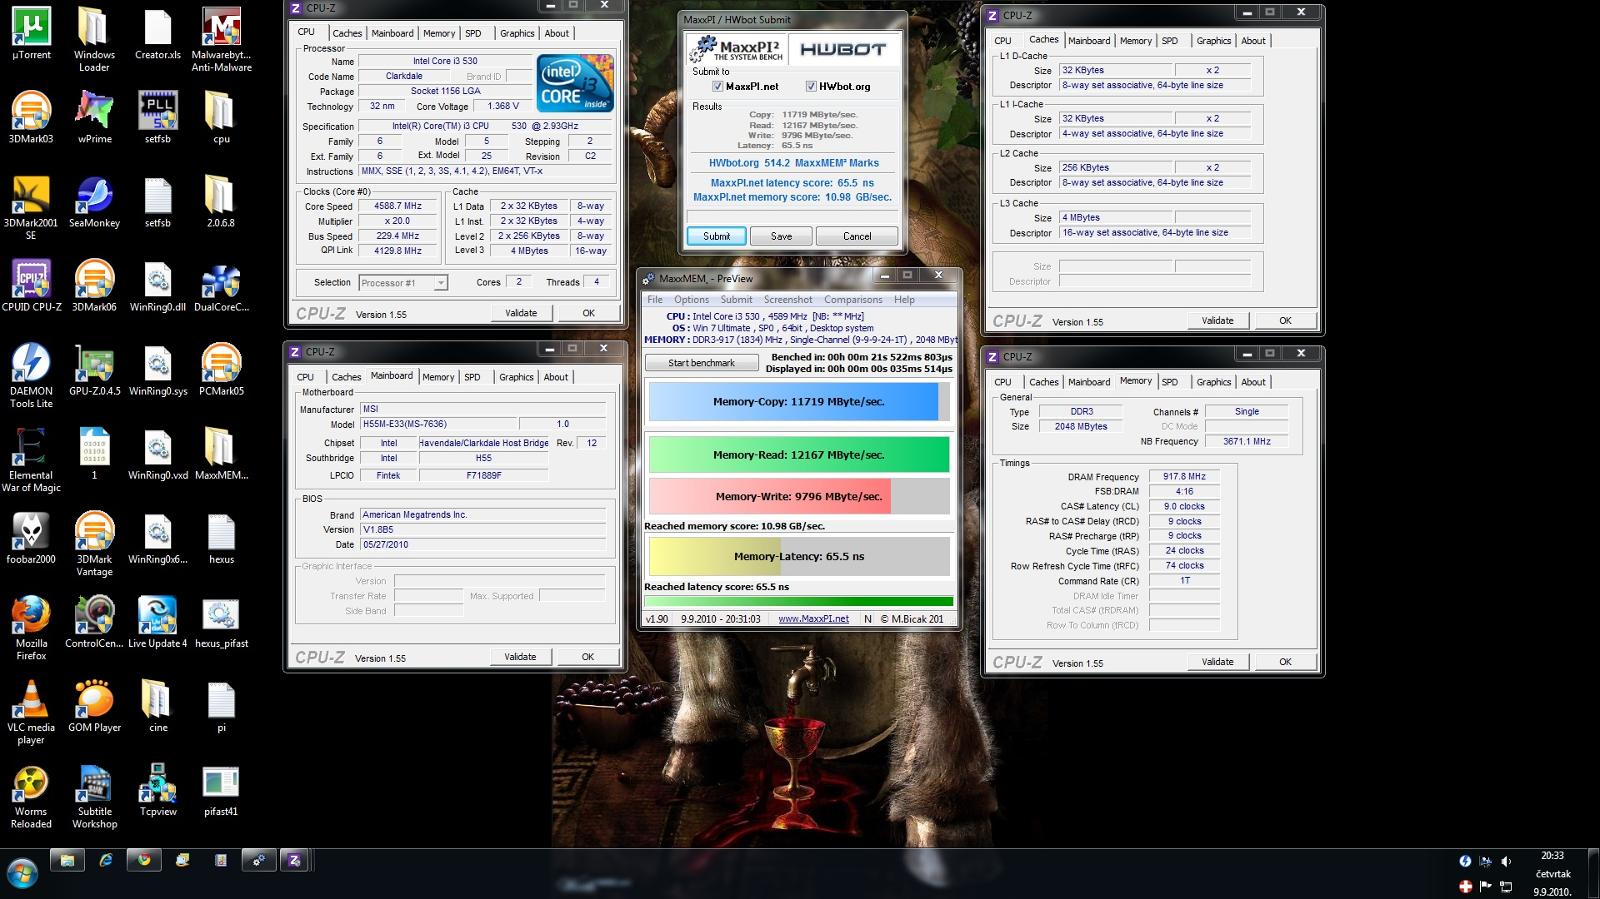Select About tab in CPU-Z Caches window
Screen dimensions: 1600x899
coord(1253,41)
